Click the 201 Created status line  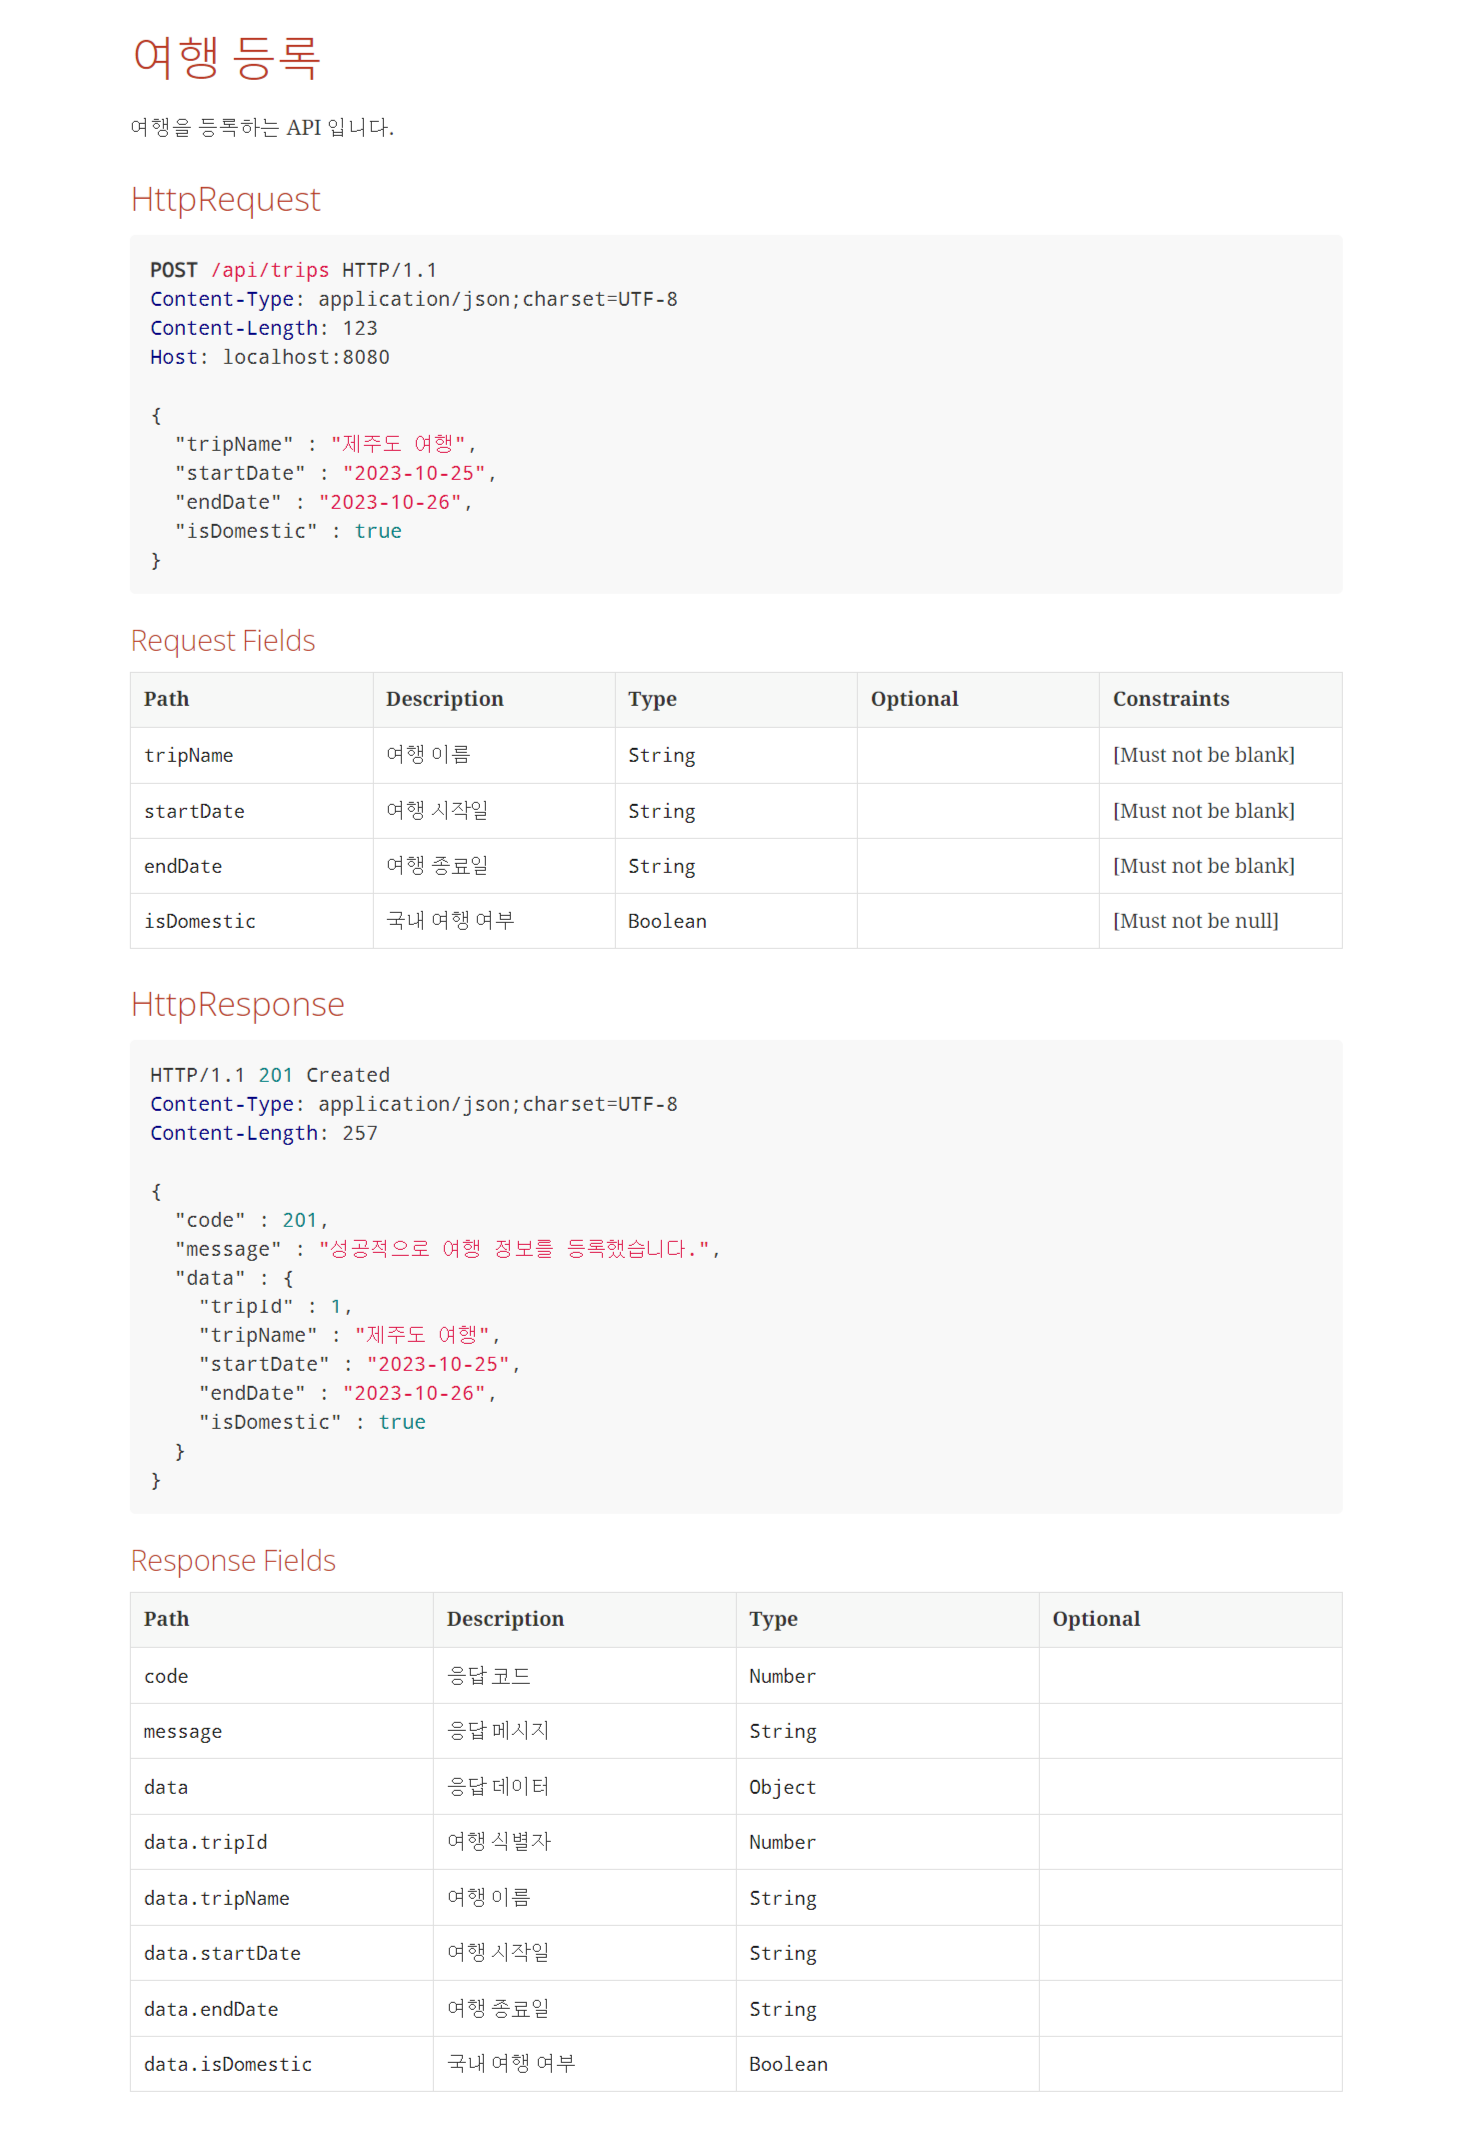(270, 1075)
